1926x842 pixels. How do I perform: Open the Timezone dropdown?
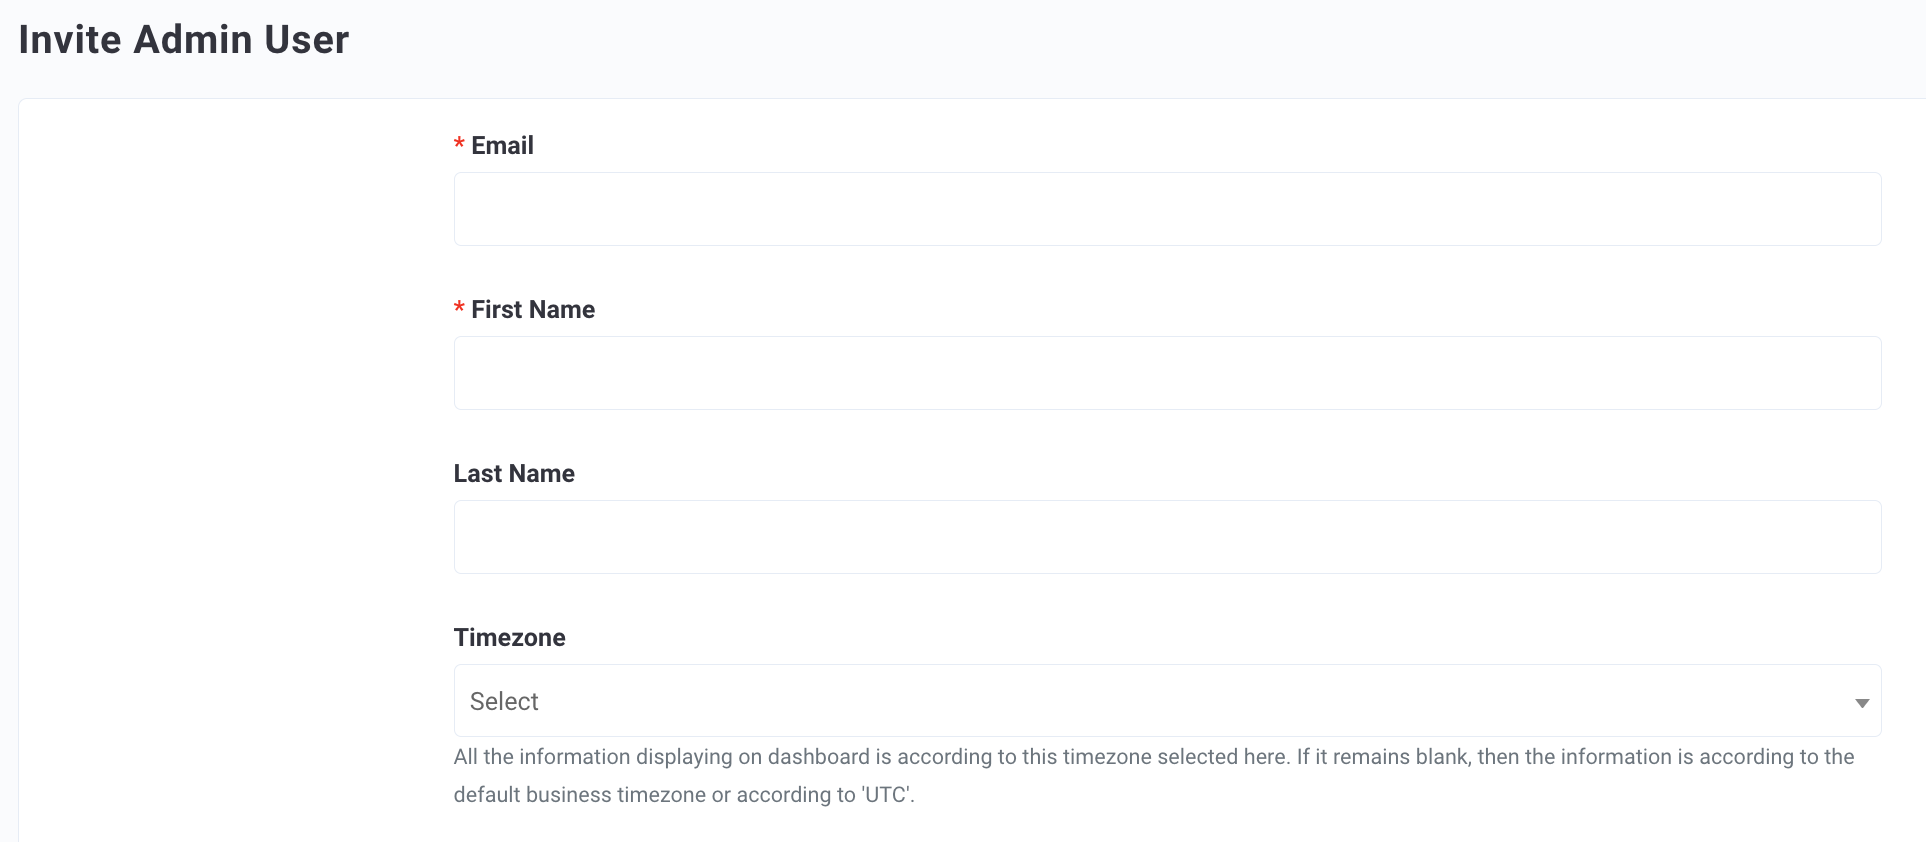pyautogui.click(x=1167, y=701)
